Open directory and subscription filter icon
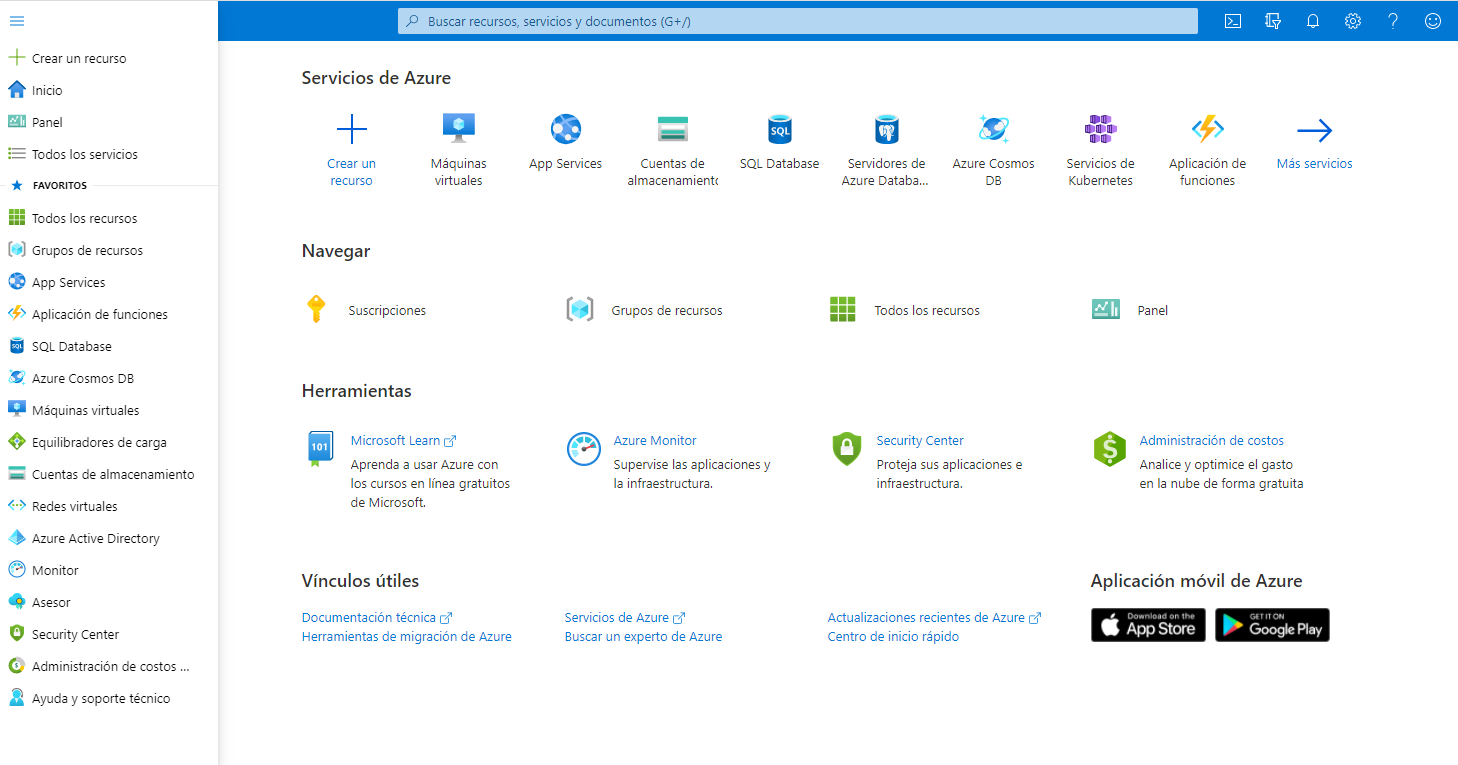This screenshot has height=765, width=1458. point(1273,21)
